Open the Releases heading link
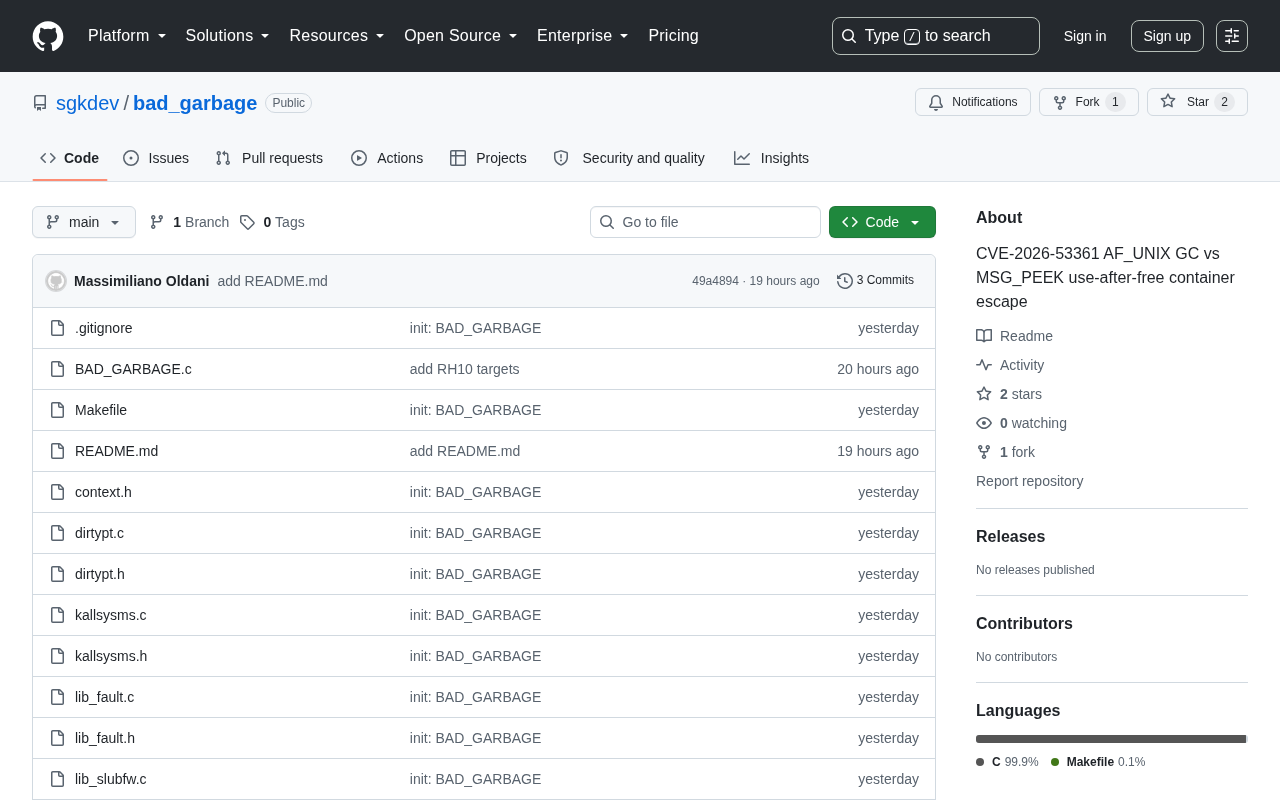 coord(1011,537)
